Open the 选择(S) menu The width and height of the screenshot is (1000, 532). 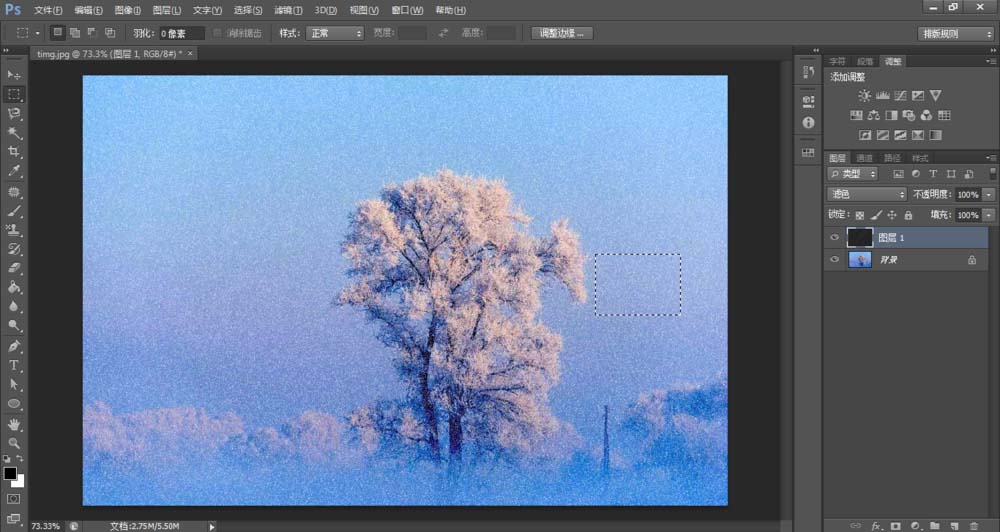(x=247, y=10)
